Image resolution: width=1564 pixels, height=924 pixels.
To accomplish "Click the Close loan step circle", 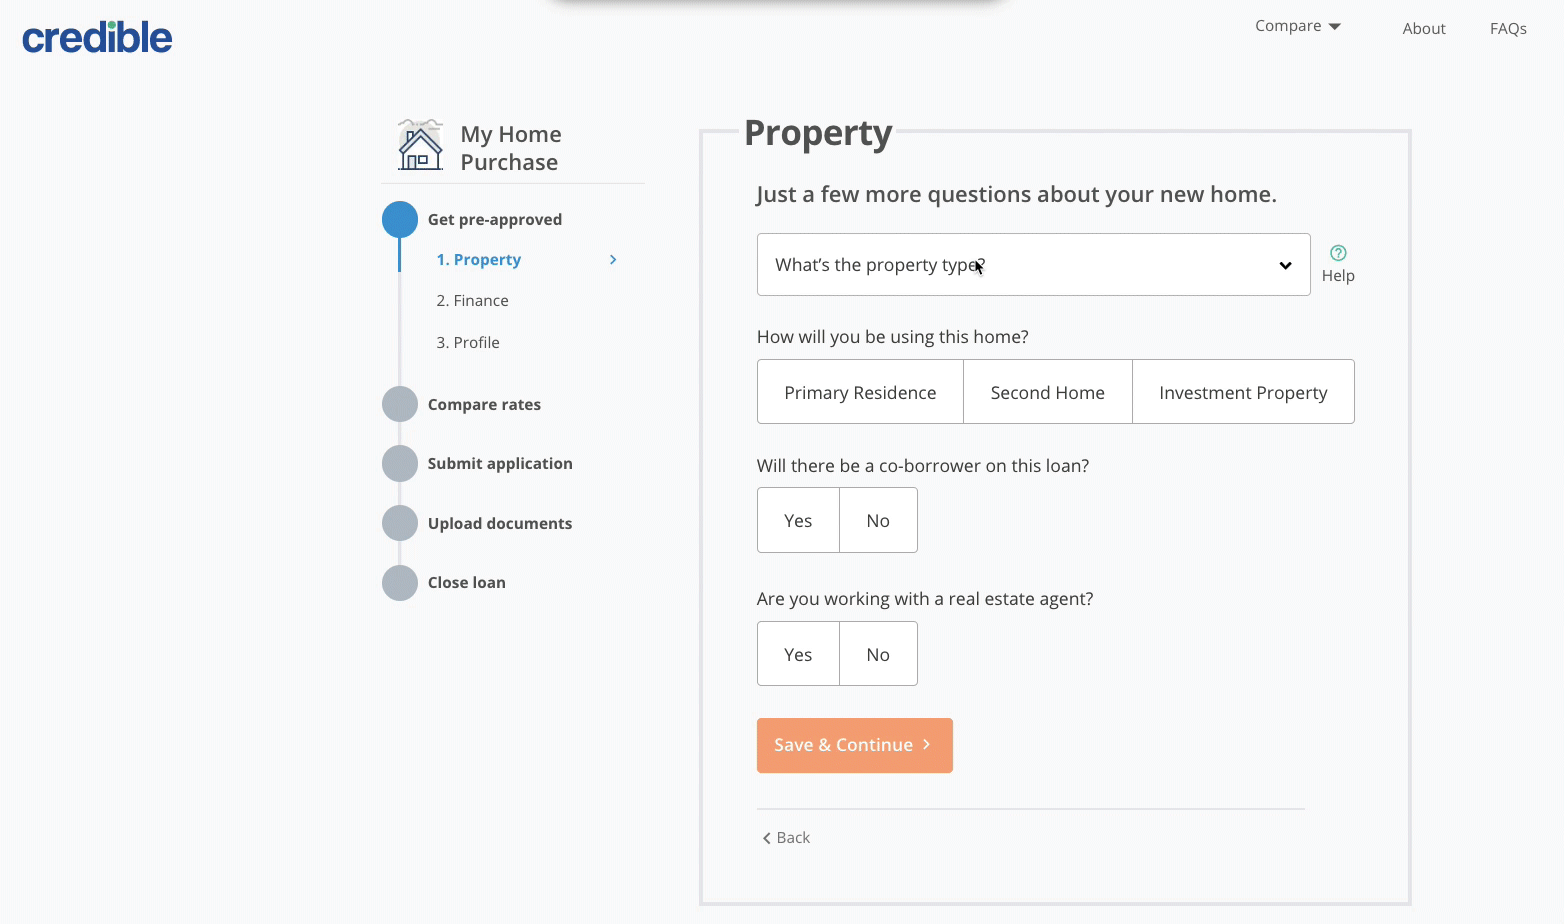I will [x=400, y=583].
